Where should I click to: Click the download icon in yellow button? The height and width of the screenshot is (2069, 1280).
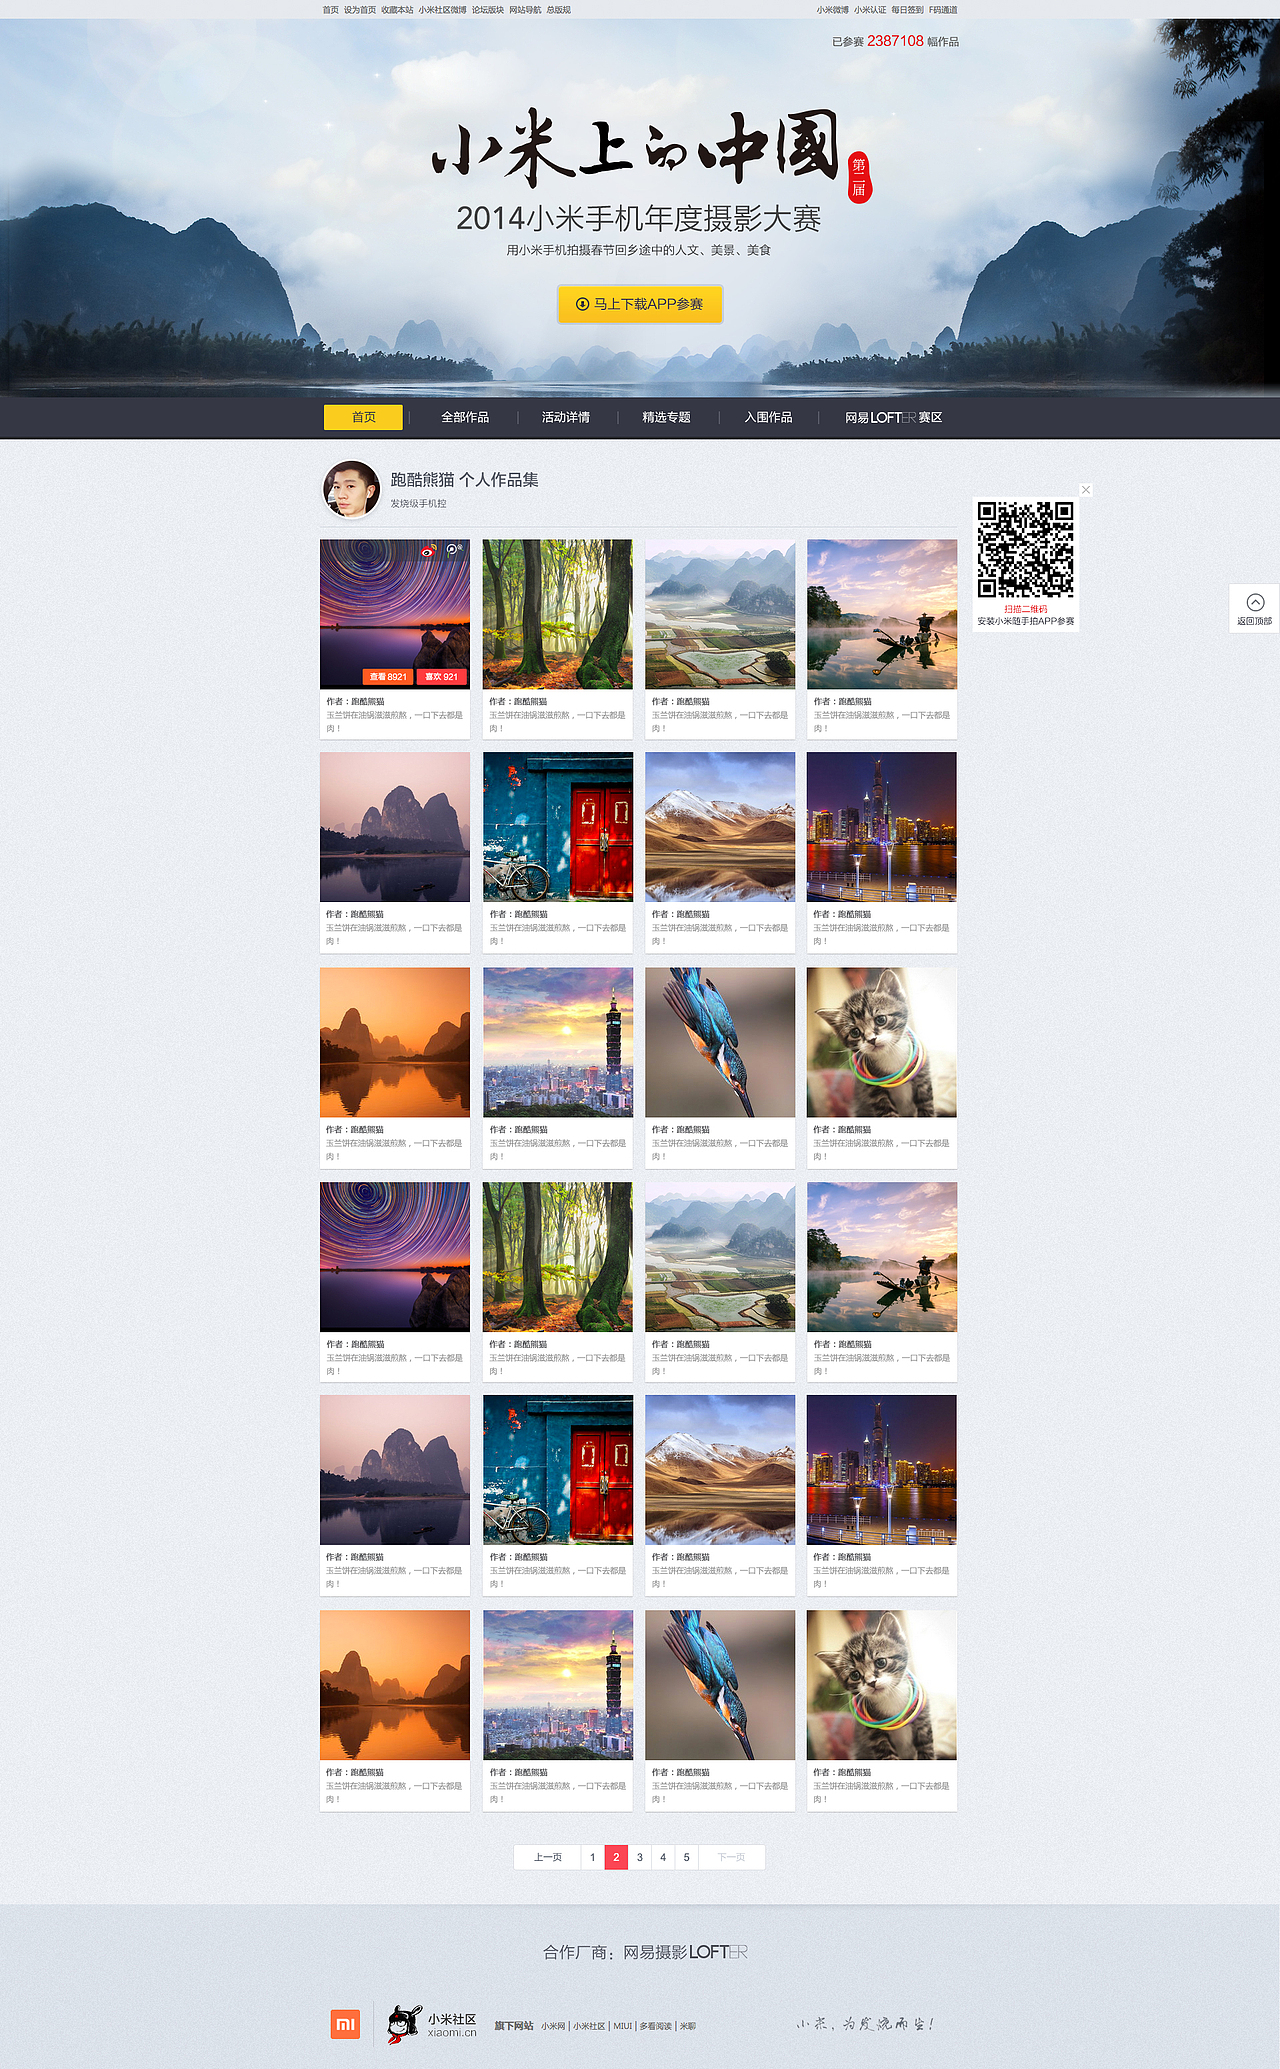[582, 304]
